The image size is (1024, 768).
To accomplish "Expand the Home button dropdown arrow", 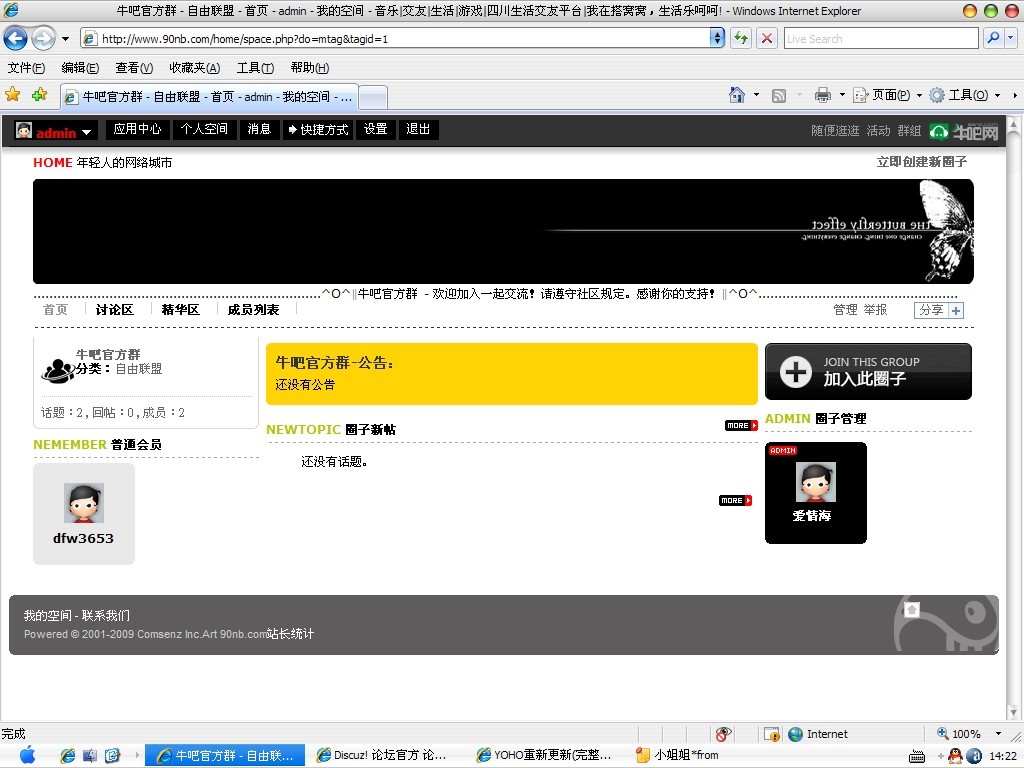I will (756, 95).
